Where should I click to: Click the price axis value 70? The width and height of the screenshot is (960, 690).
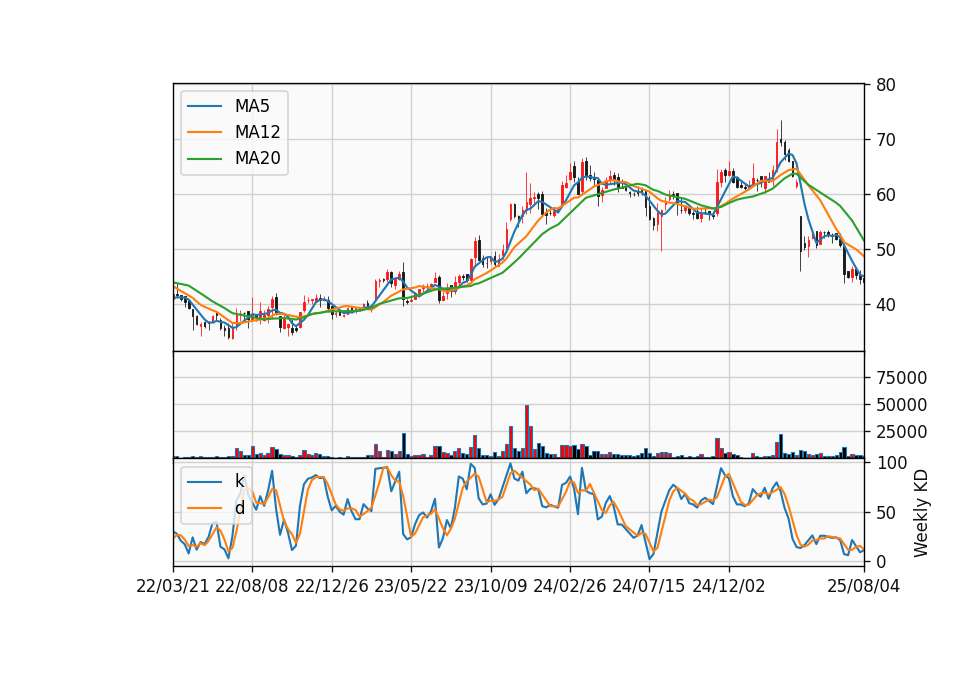tap(886, 140)
